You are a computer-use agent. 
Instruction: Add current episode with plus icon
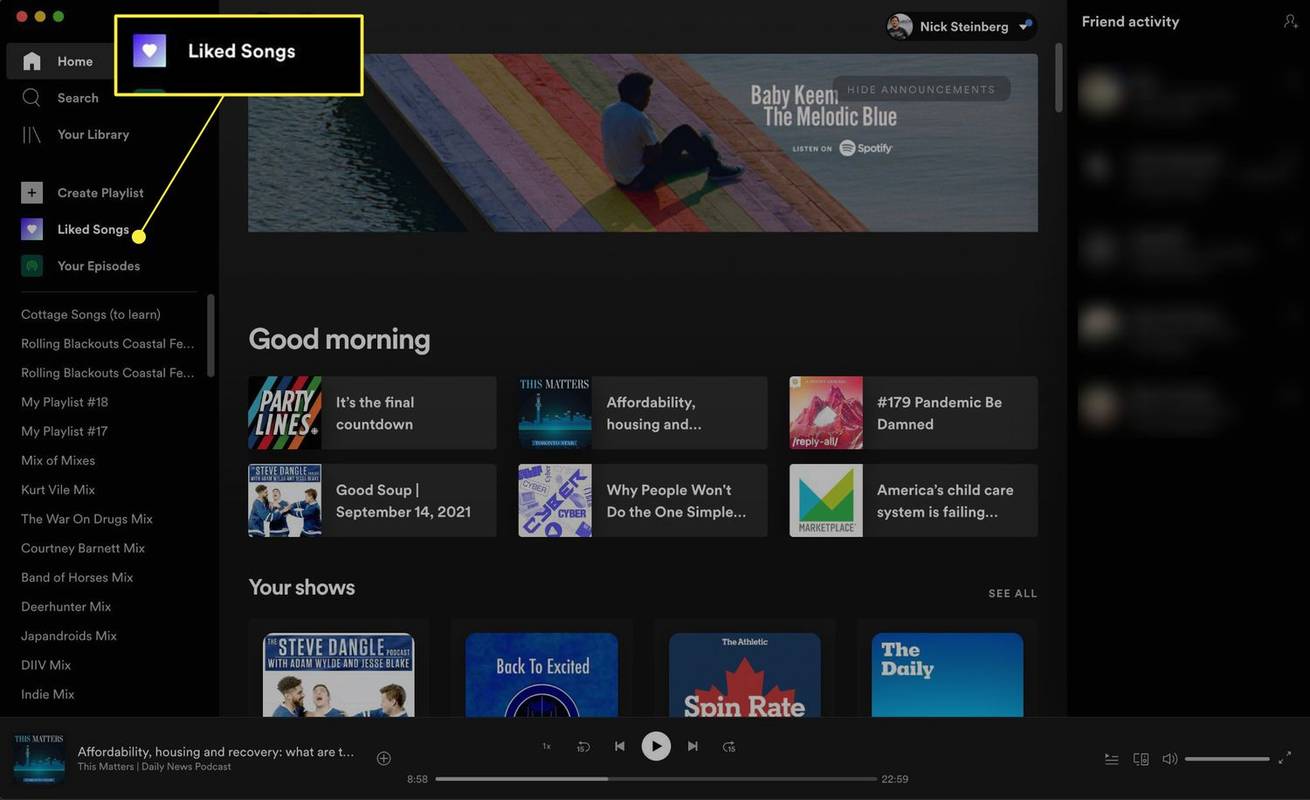click(x=383, y=758)
